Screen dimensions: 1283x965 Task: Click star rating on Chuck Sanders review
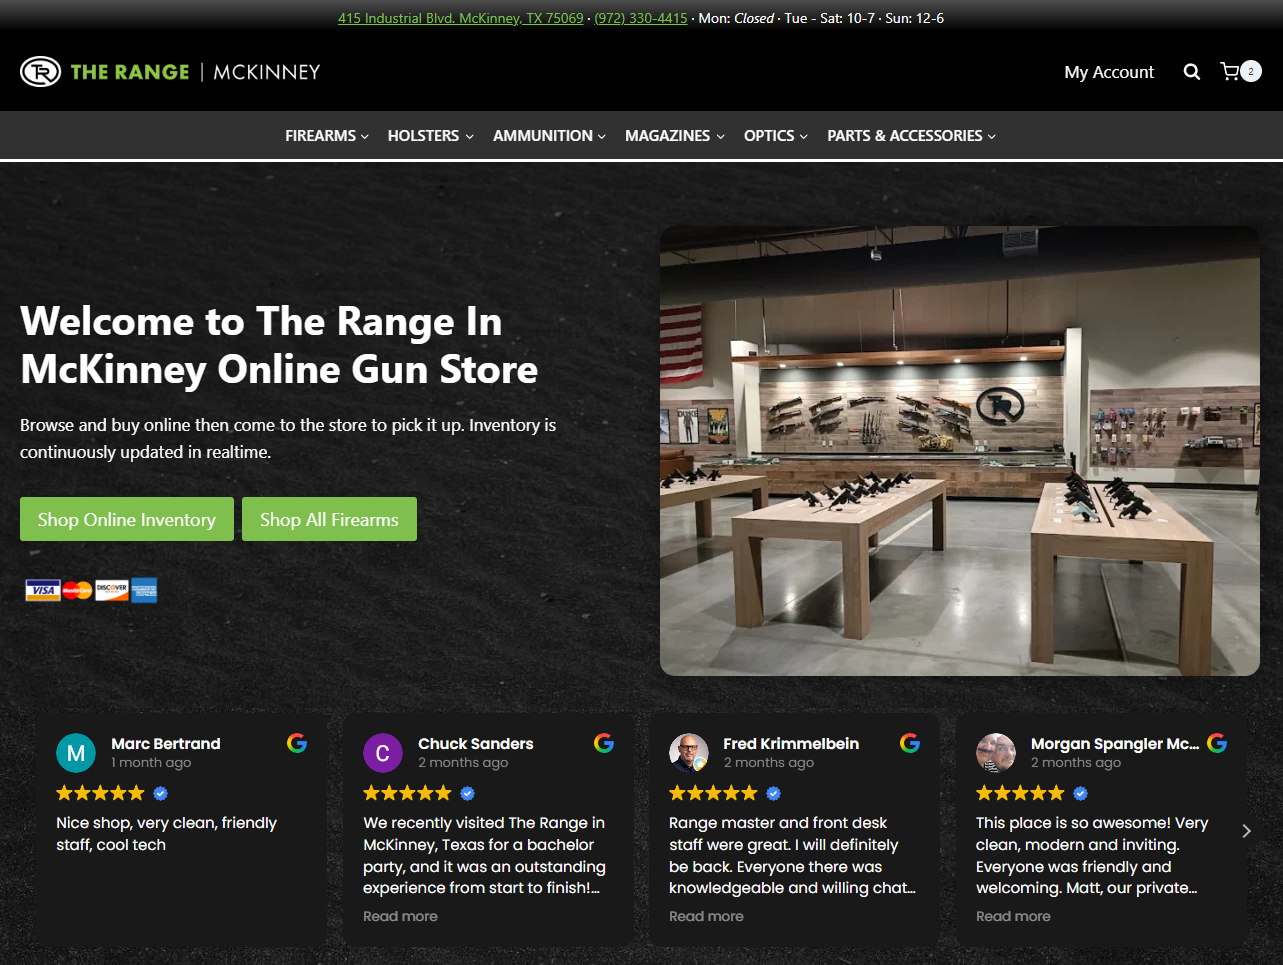(x=407, y=793)
